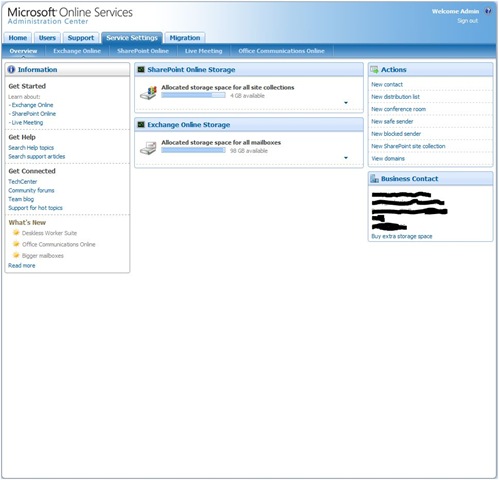The height and width of the screenshot is (480, 499).
Task: Click the '98 GB available' text
Action: [x=249, y=151]
